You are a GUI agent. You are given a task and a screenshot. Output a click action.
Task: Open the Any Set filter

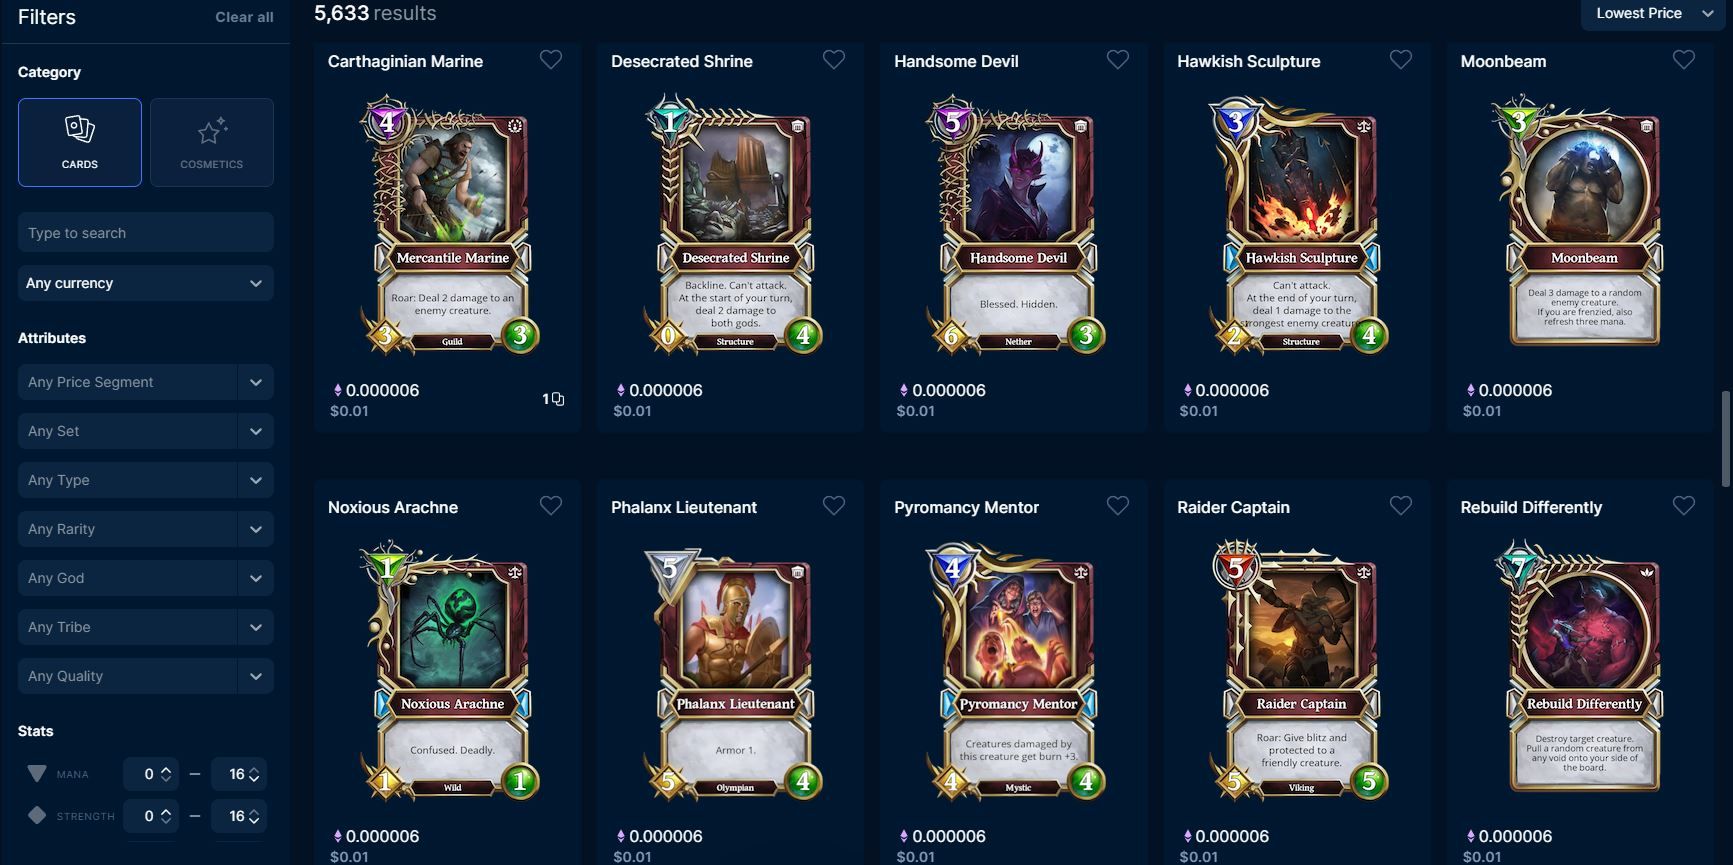pyautogui.click(x=146, y=431)
